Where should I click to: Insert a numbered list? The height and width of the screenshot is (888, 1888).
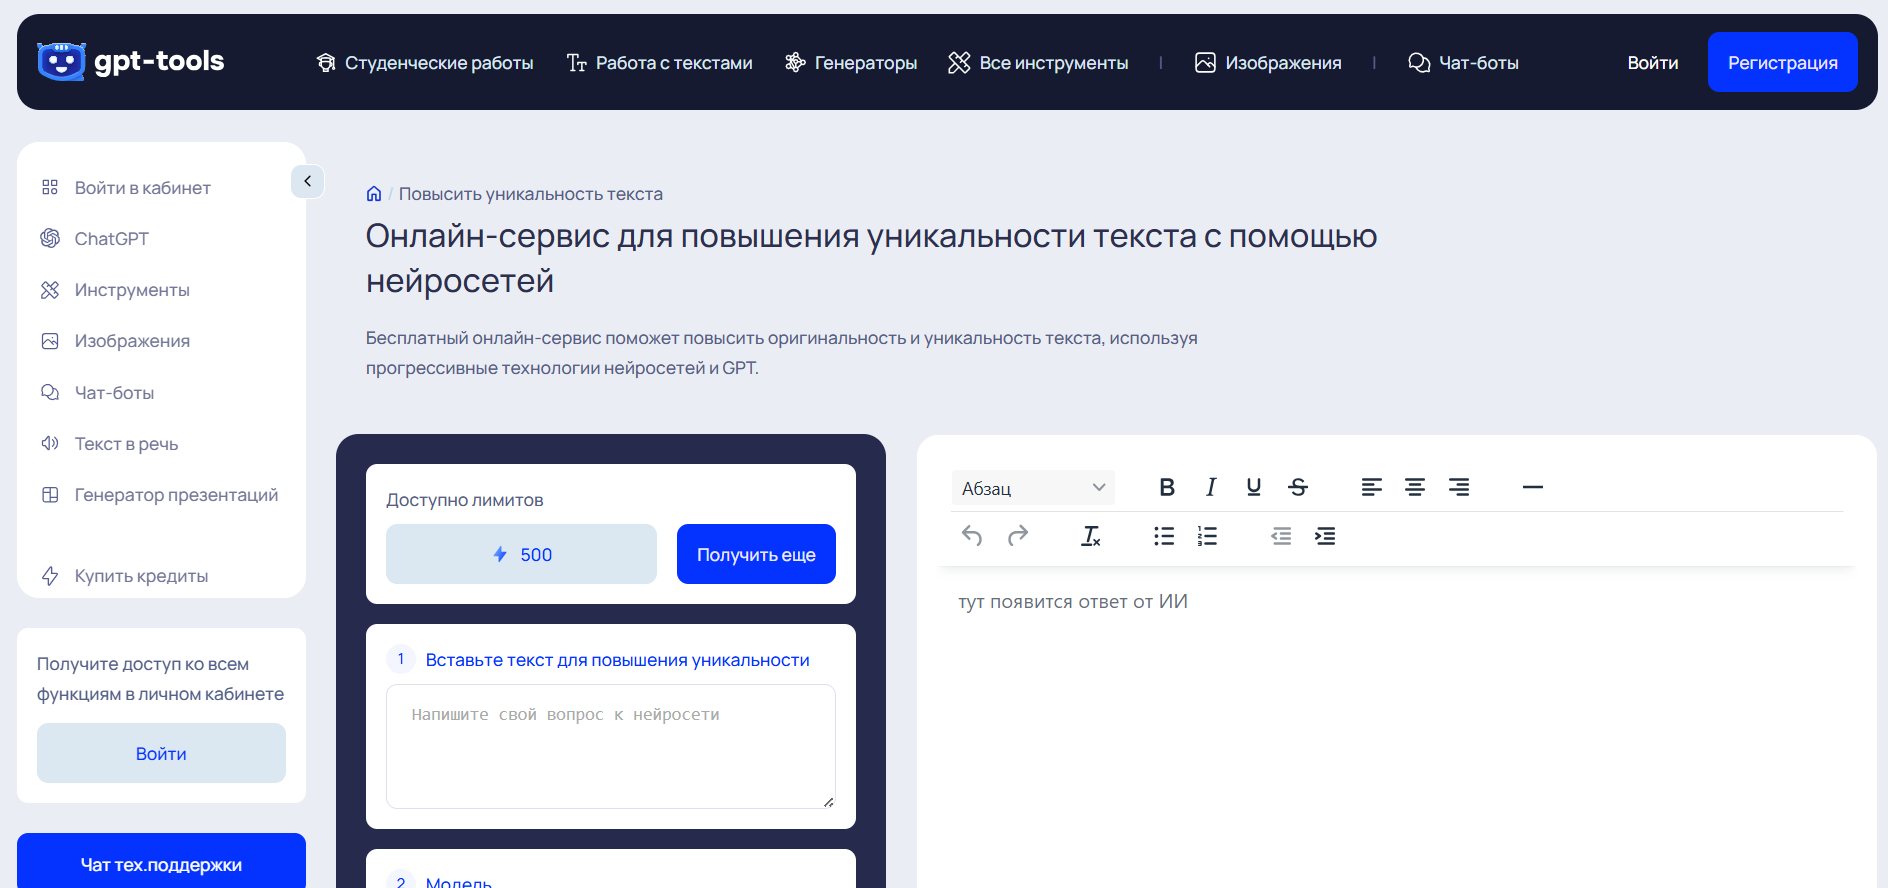pyautogui.click(x=1208, y=536)
